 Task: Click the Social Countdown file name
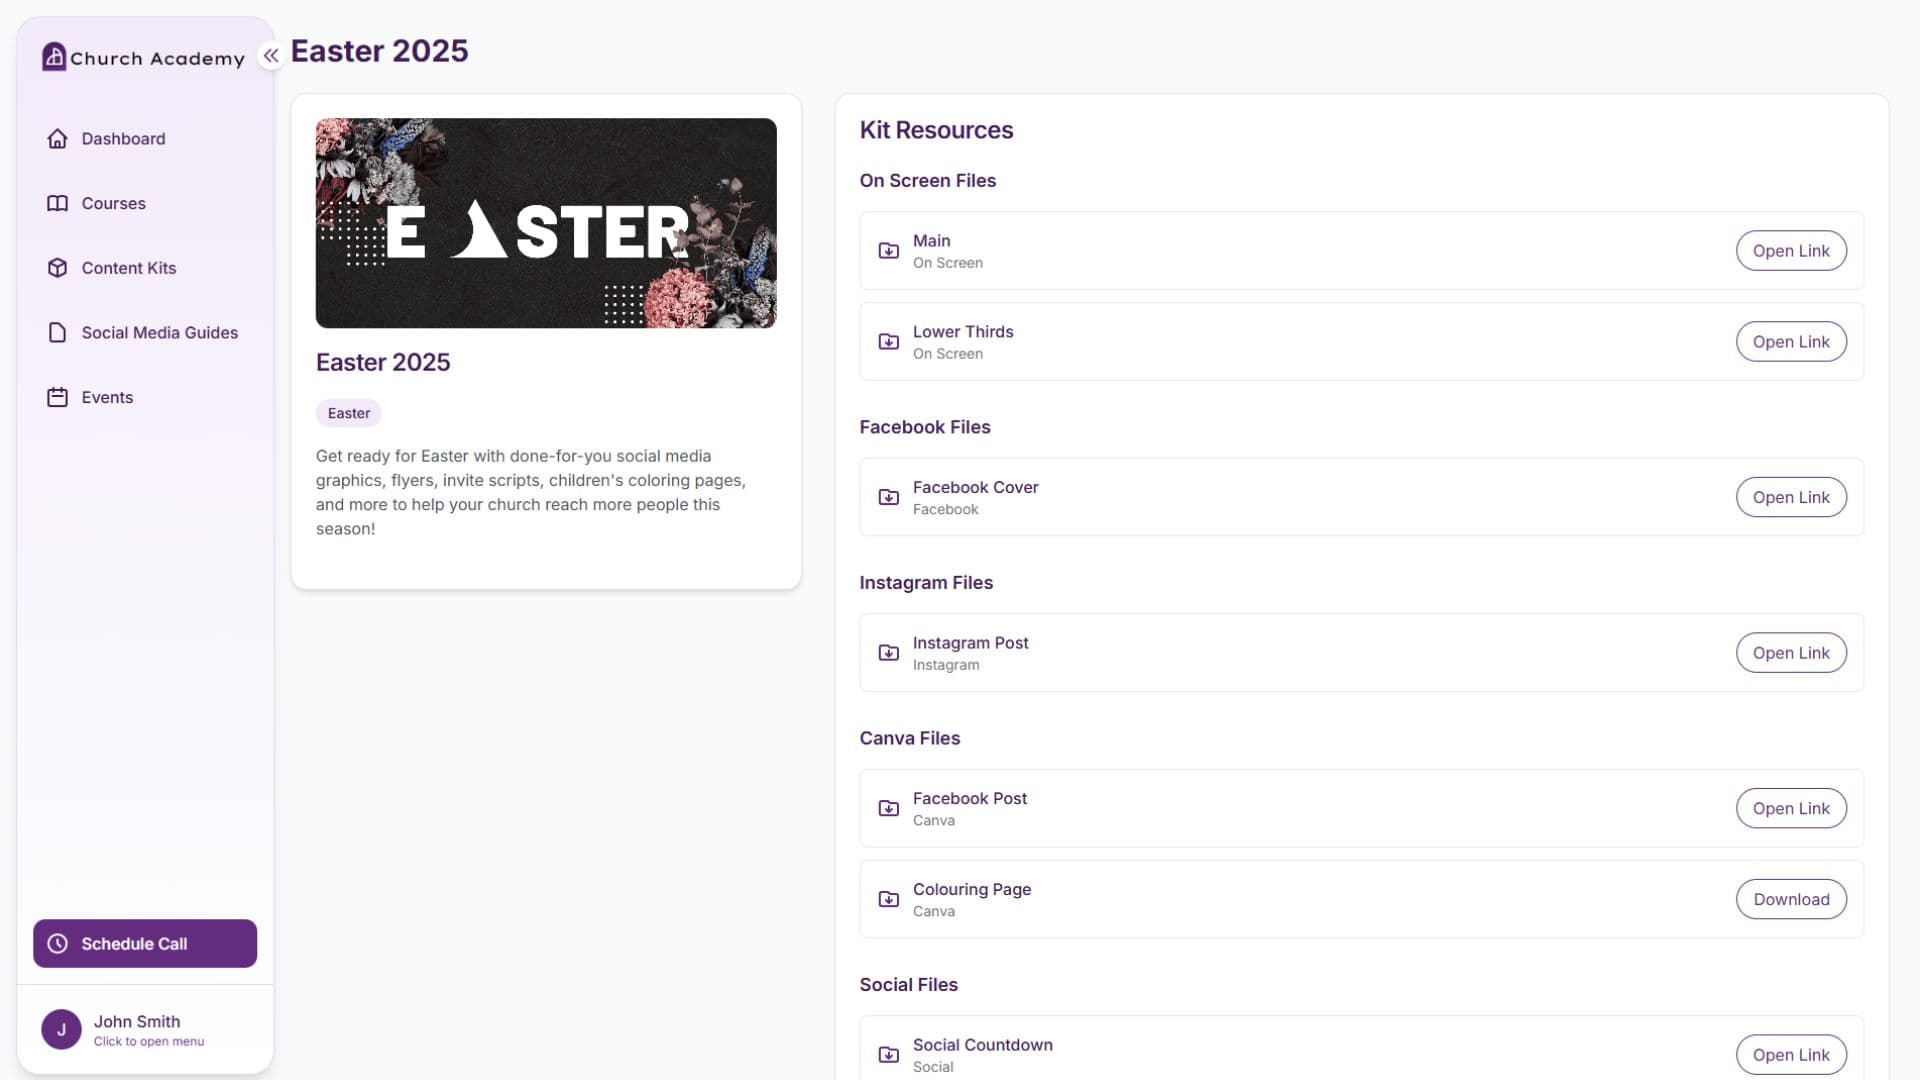click(983, 1045)
